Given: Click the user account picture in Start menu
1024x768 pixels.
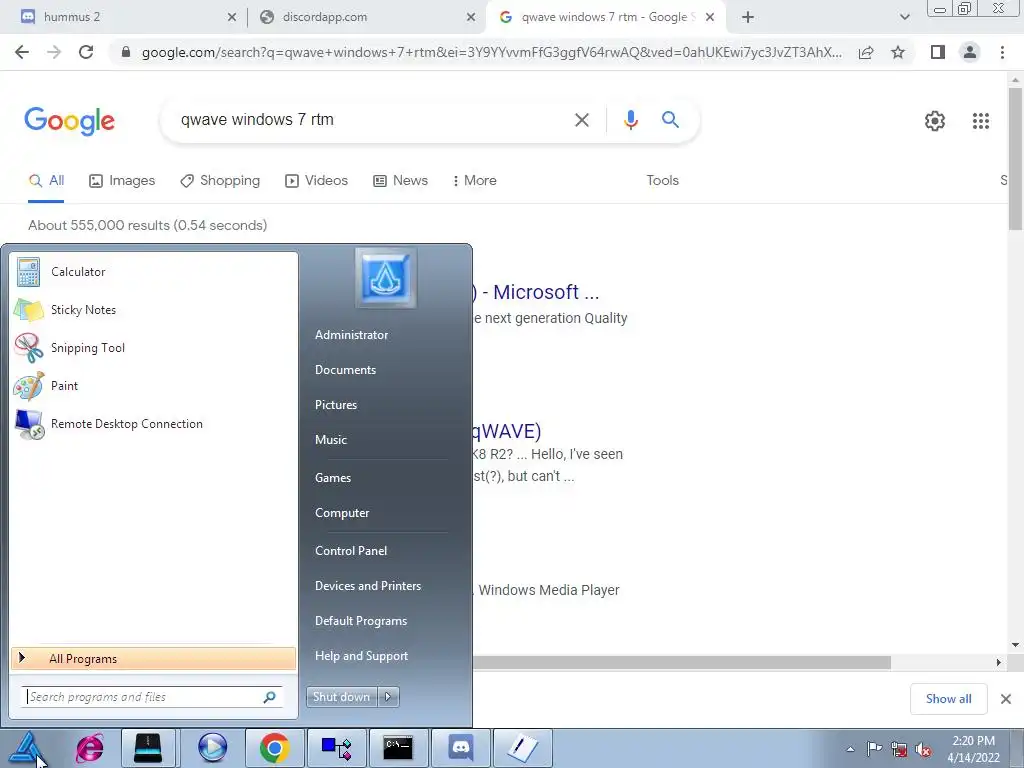Looking at the screenshot, I should (x=386, y=278).
